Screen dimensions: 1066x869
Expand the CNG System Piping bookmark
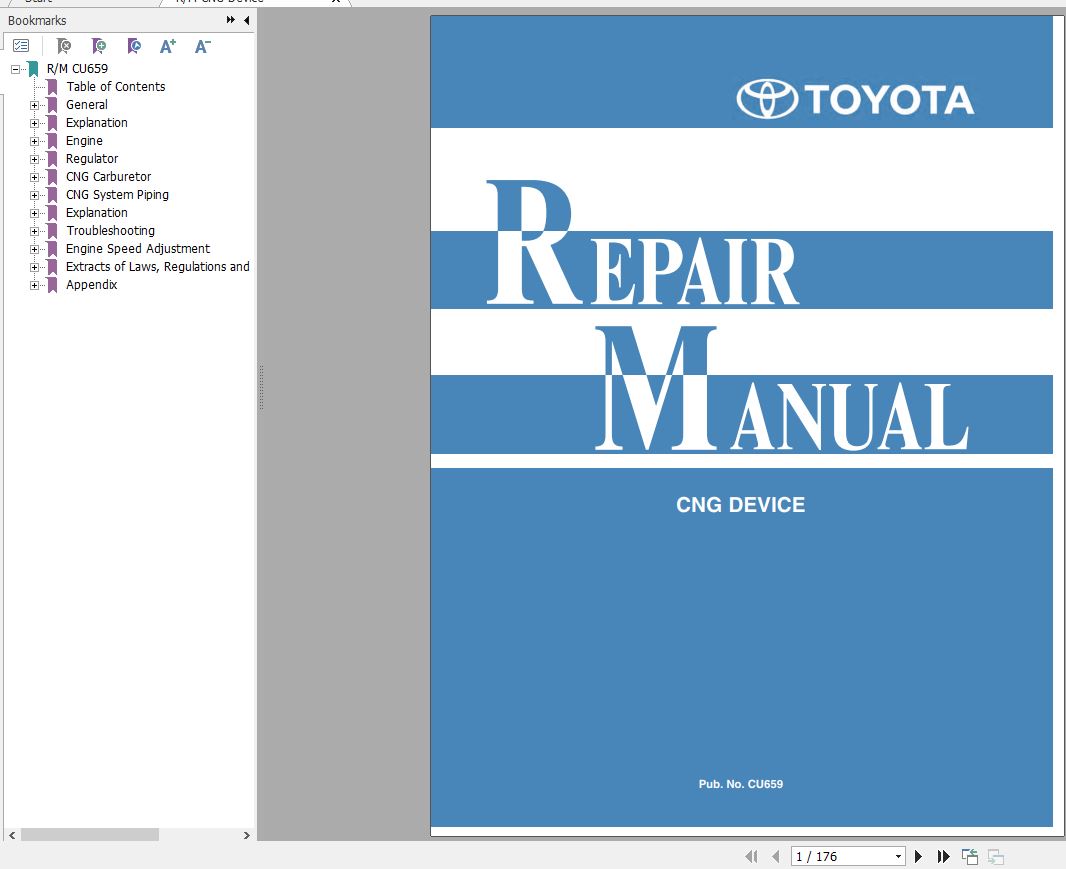(34, 195)
